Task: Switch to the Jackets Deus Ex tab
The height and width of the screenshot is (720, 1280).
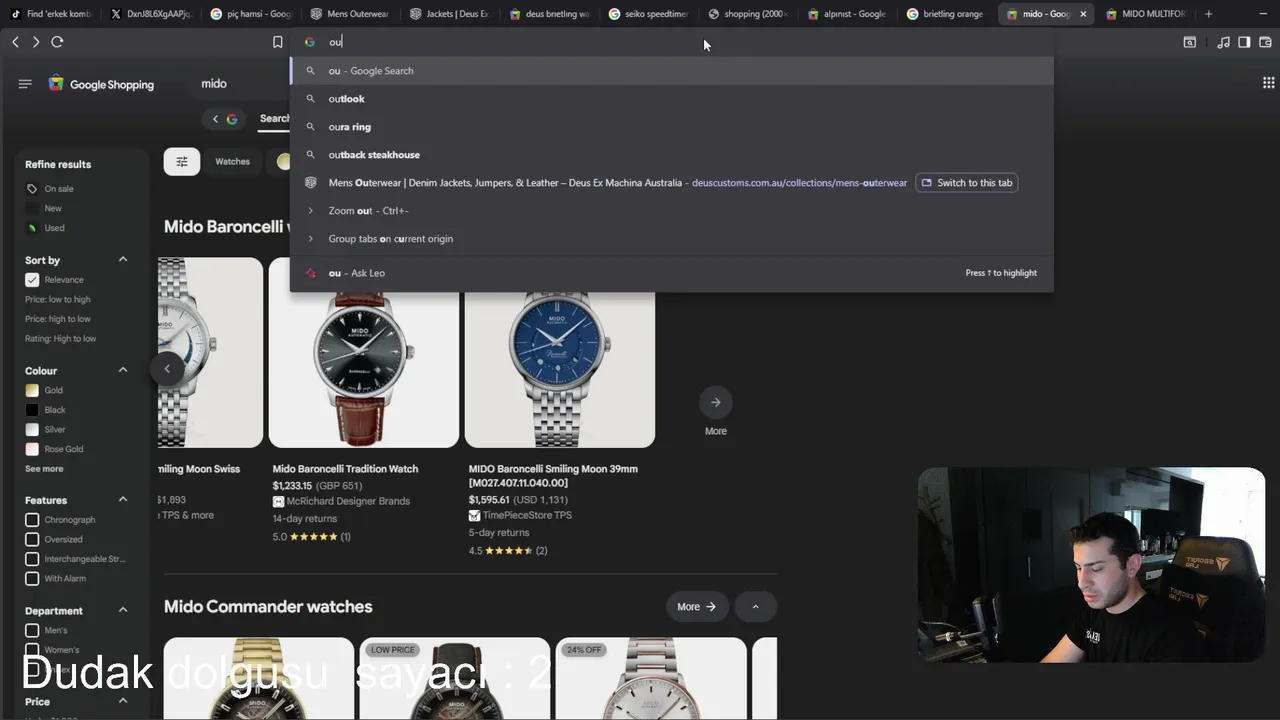Action: (450, 14)
